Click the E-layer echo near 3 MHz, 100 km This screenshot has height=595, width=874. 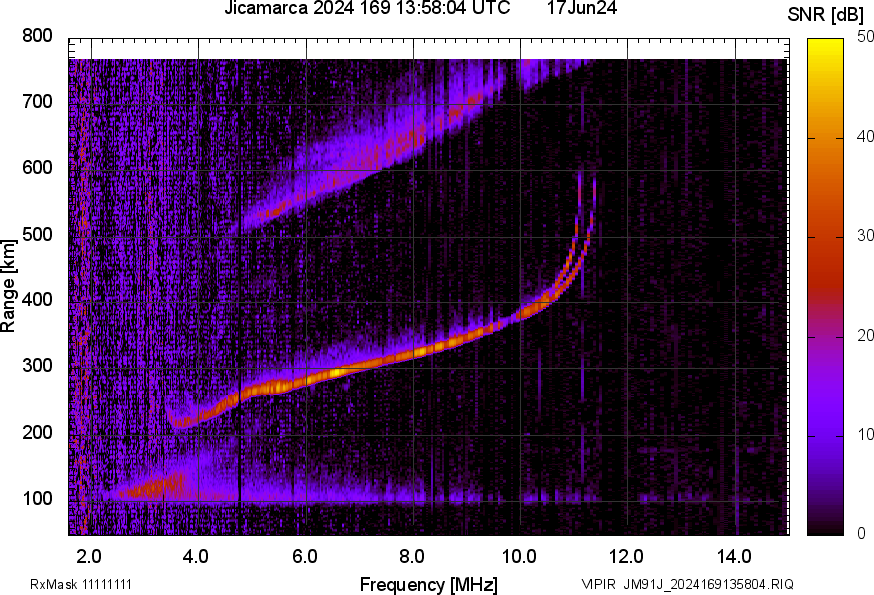click(150, 488)
